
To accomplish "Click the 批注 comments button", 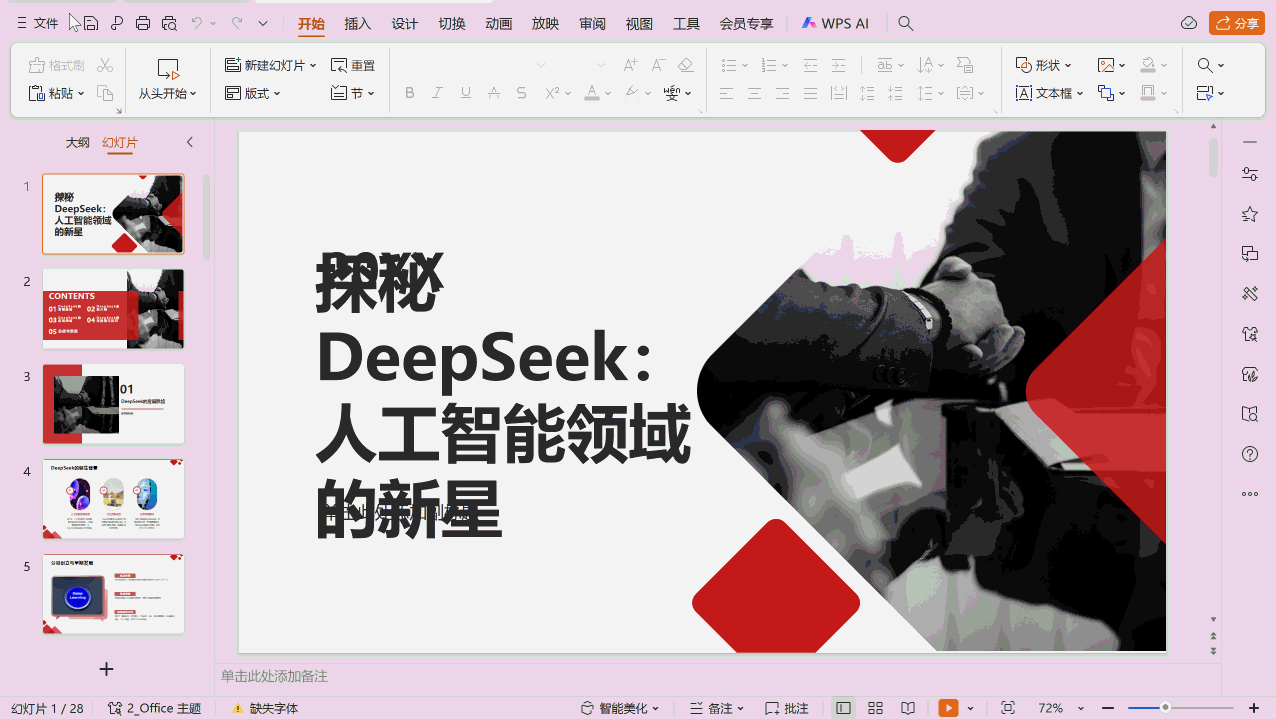I will tap(787, 708).
